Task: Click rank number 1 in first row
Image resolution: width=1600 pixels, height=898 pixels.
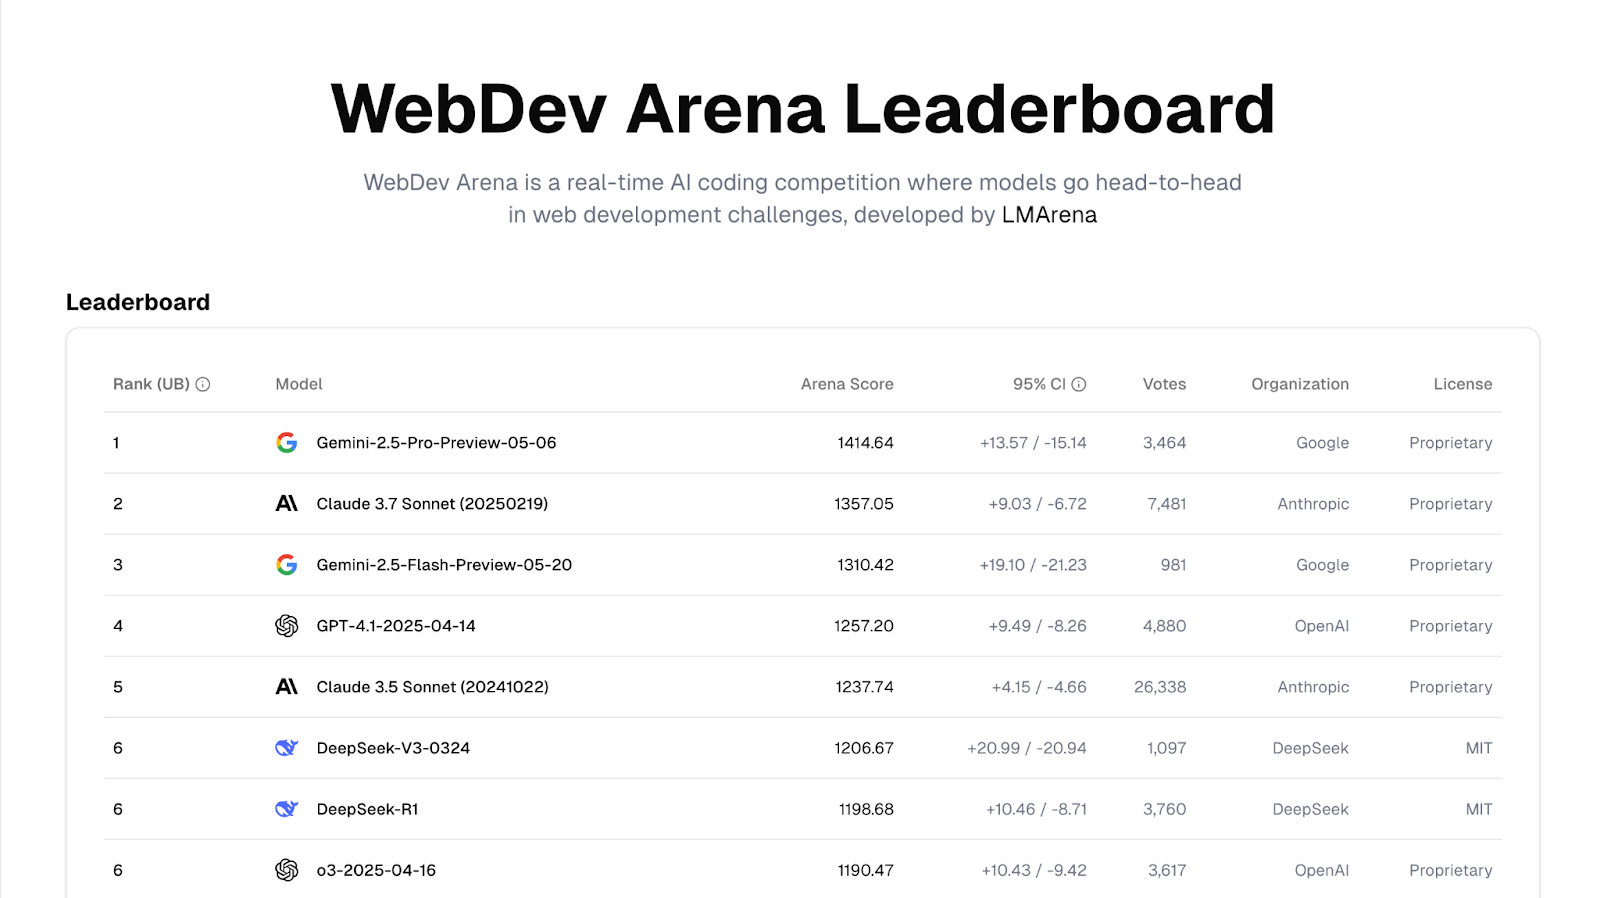Action: point(116,443)
